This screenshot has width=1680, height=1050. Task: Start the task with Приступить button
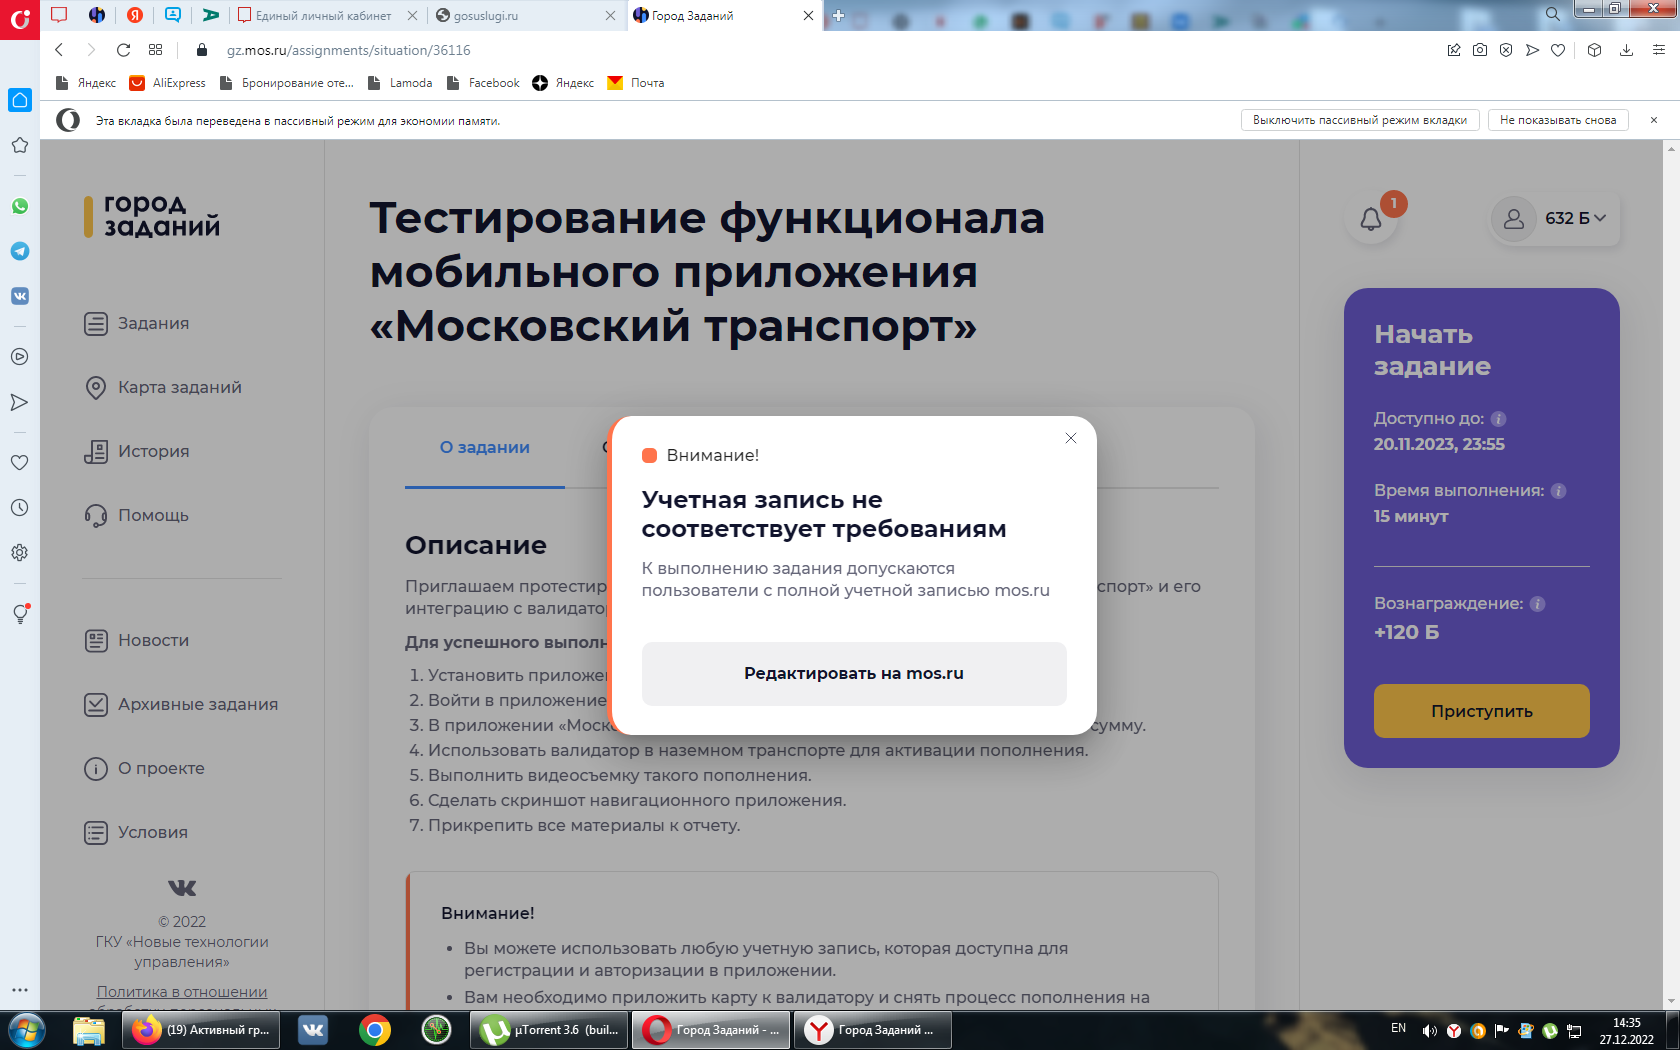click(1481, 711)
